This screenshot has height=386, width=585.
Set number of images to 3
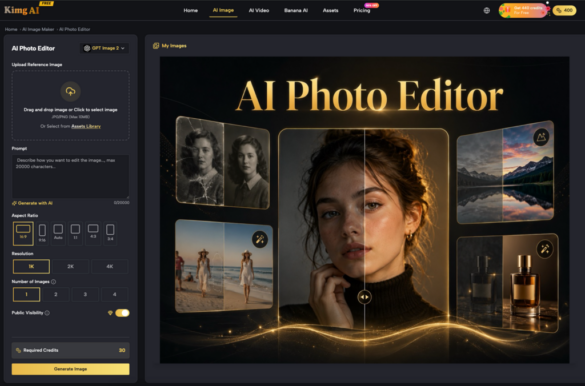pyautogui.click(x=85, y=294)
